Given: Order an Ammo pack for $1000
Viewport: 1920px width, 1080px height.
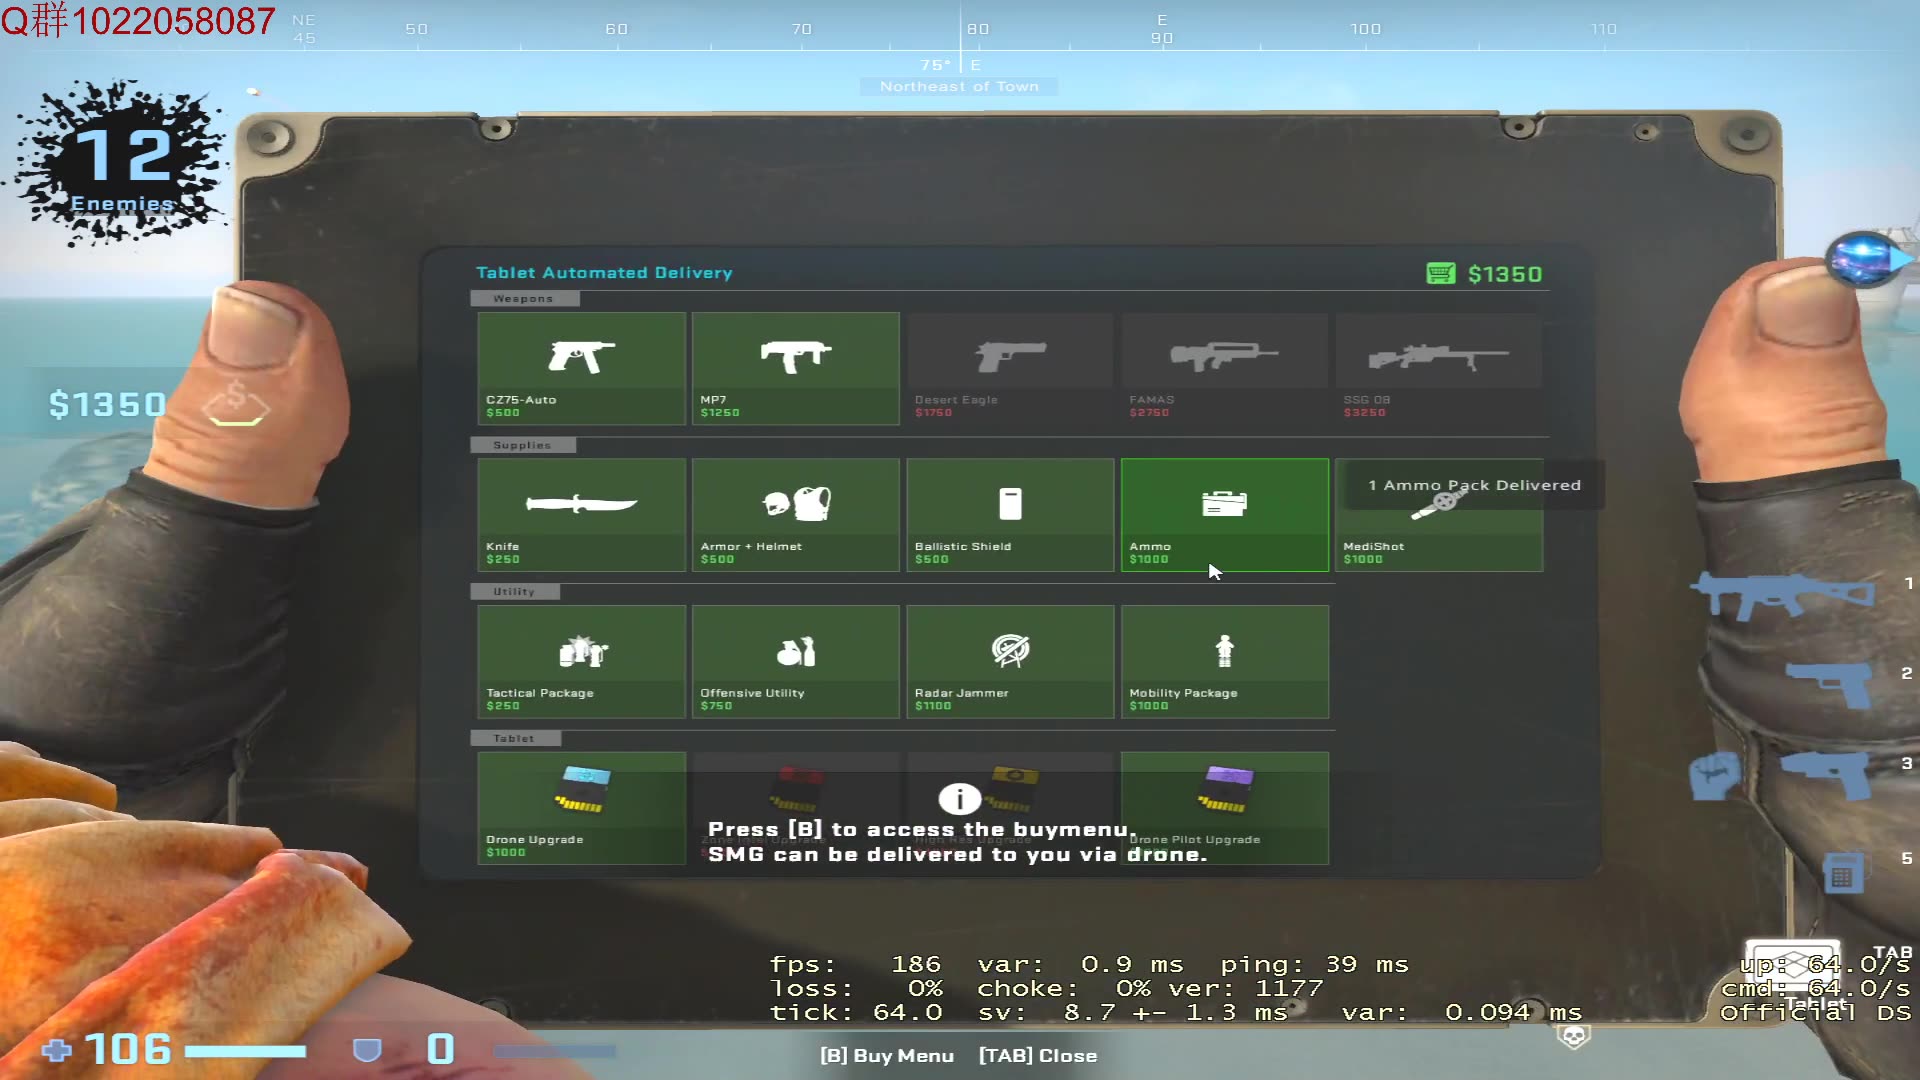Looking at the screenshot, I should [x=1225, y=514].
